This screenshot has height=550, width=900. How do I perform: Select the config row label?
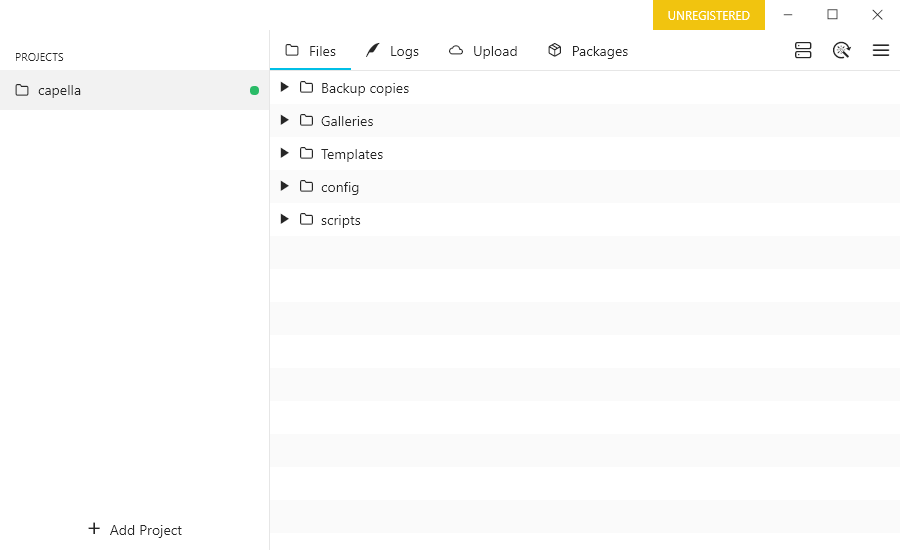(340, 187)
